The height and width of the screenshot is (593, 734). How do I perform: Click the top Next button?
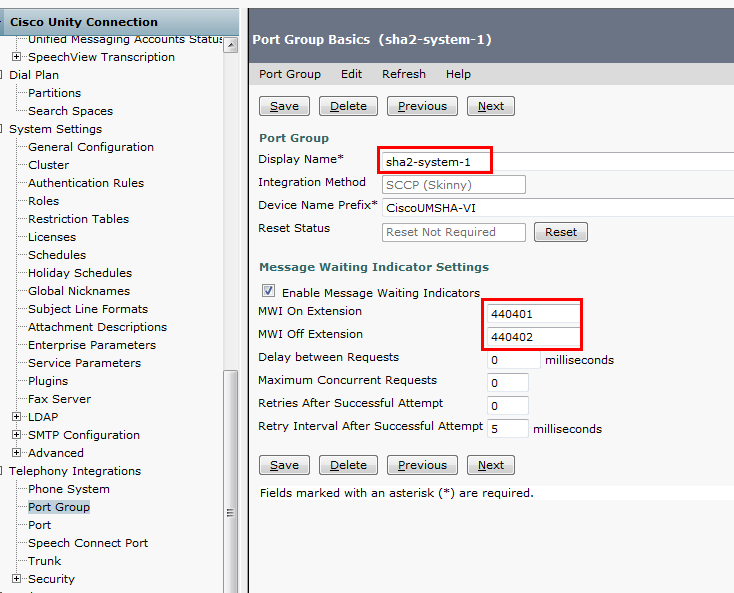point(491,106)
